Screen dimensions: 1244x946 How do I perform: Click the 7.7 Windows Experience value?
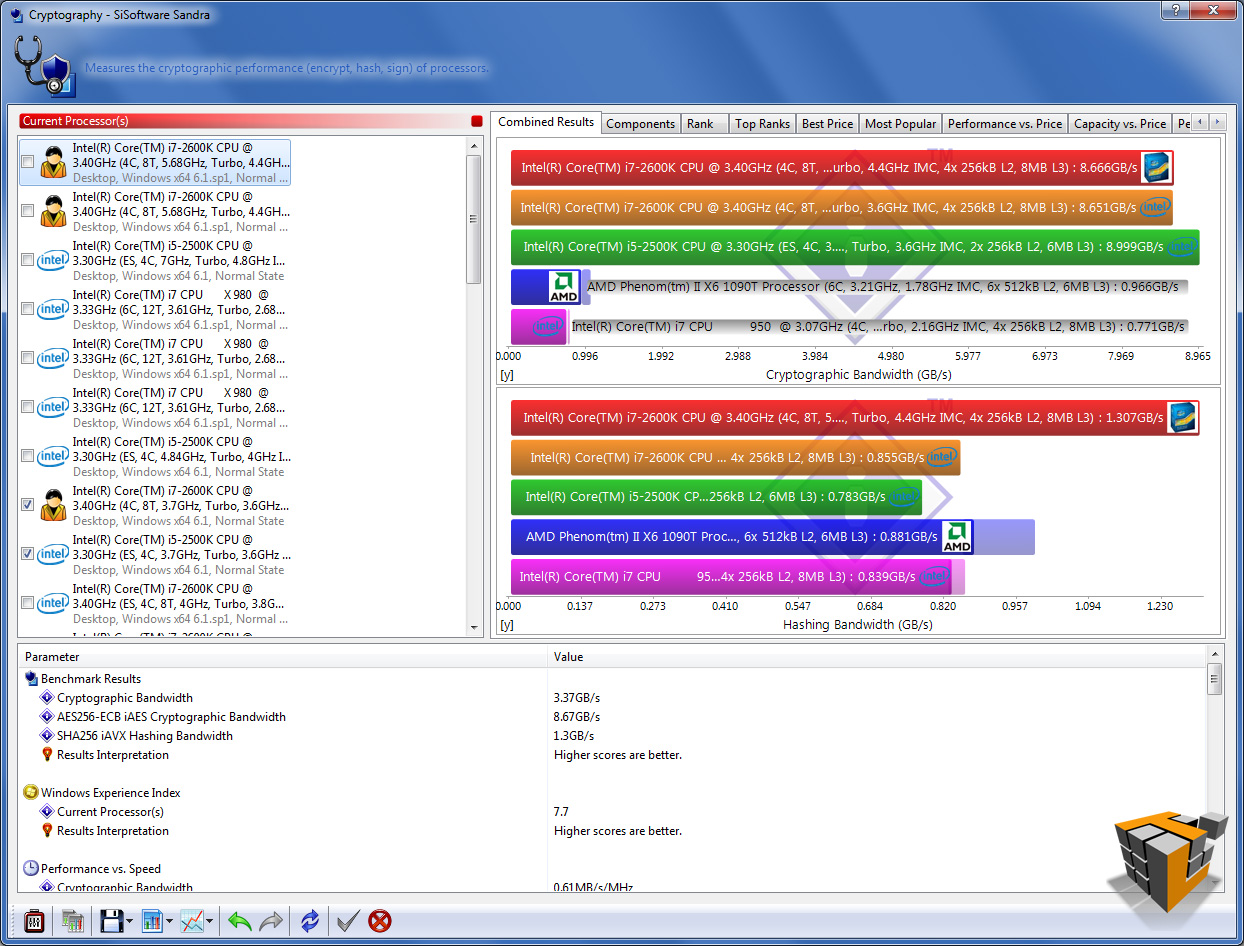561,812
